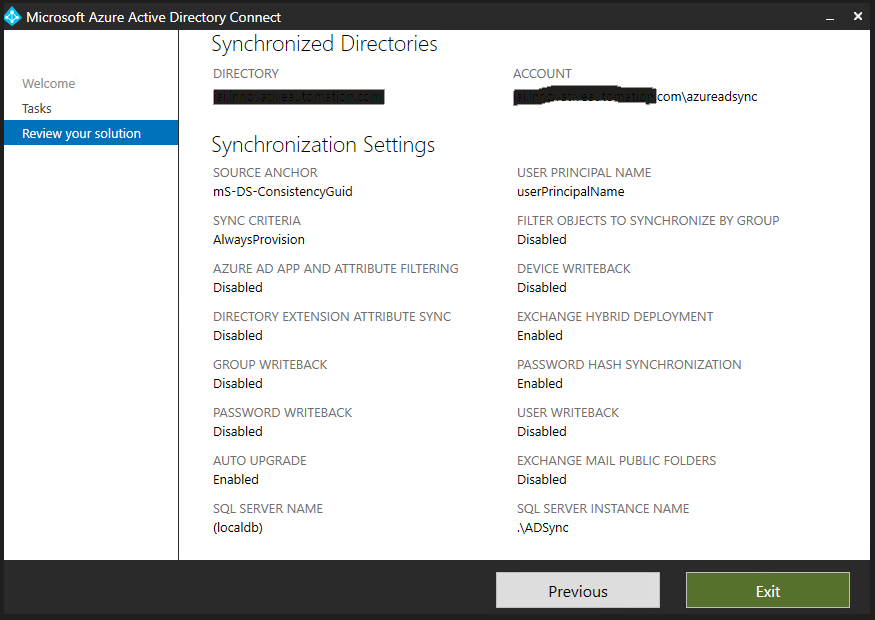Click the GROUP WRITEBACK label
Viewport: 875px width, 620px height.
pos(270,364)
